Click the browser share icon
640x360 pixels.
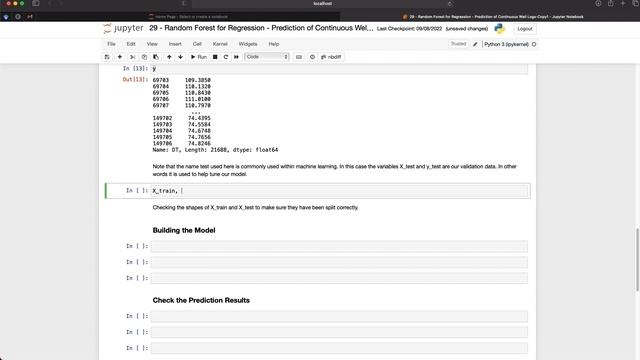tap(610, 3)
